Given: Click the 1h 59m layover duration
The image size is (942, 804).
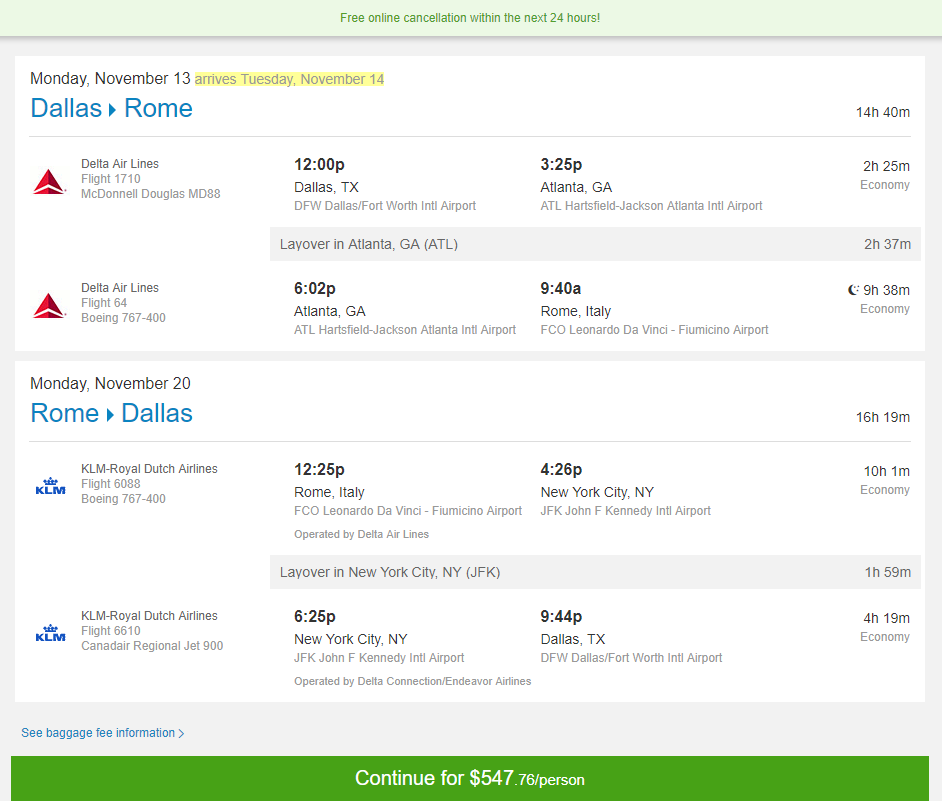Looking at the screenshot, I should click(887, 573).
